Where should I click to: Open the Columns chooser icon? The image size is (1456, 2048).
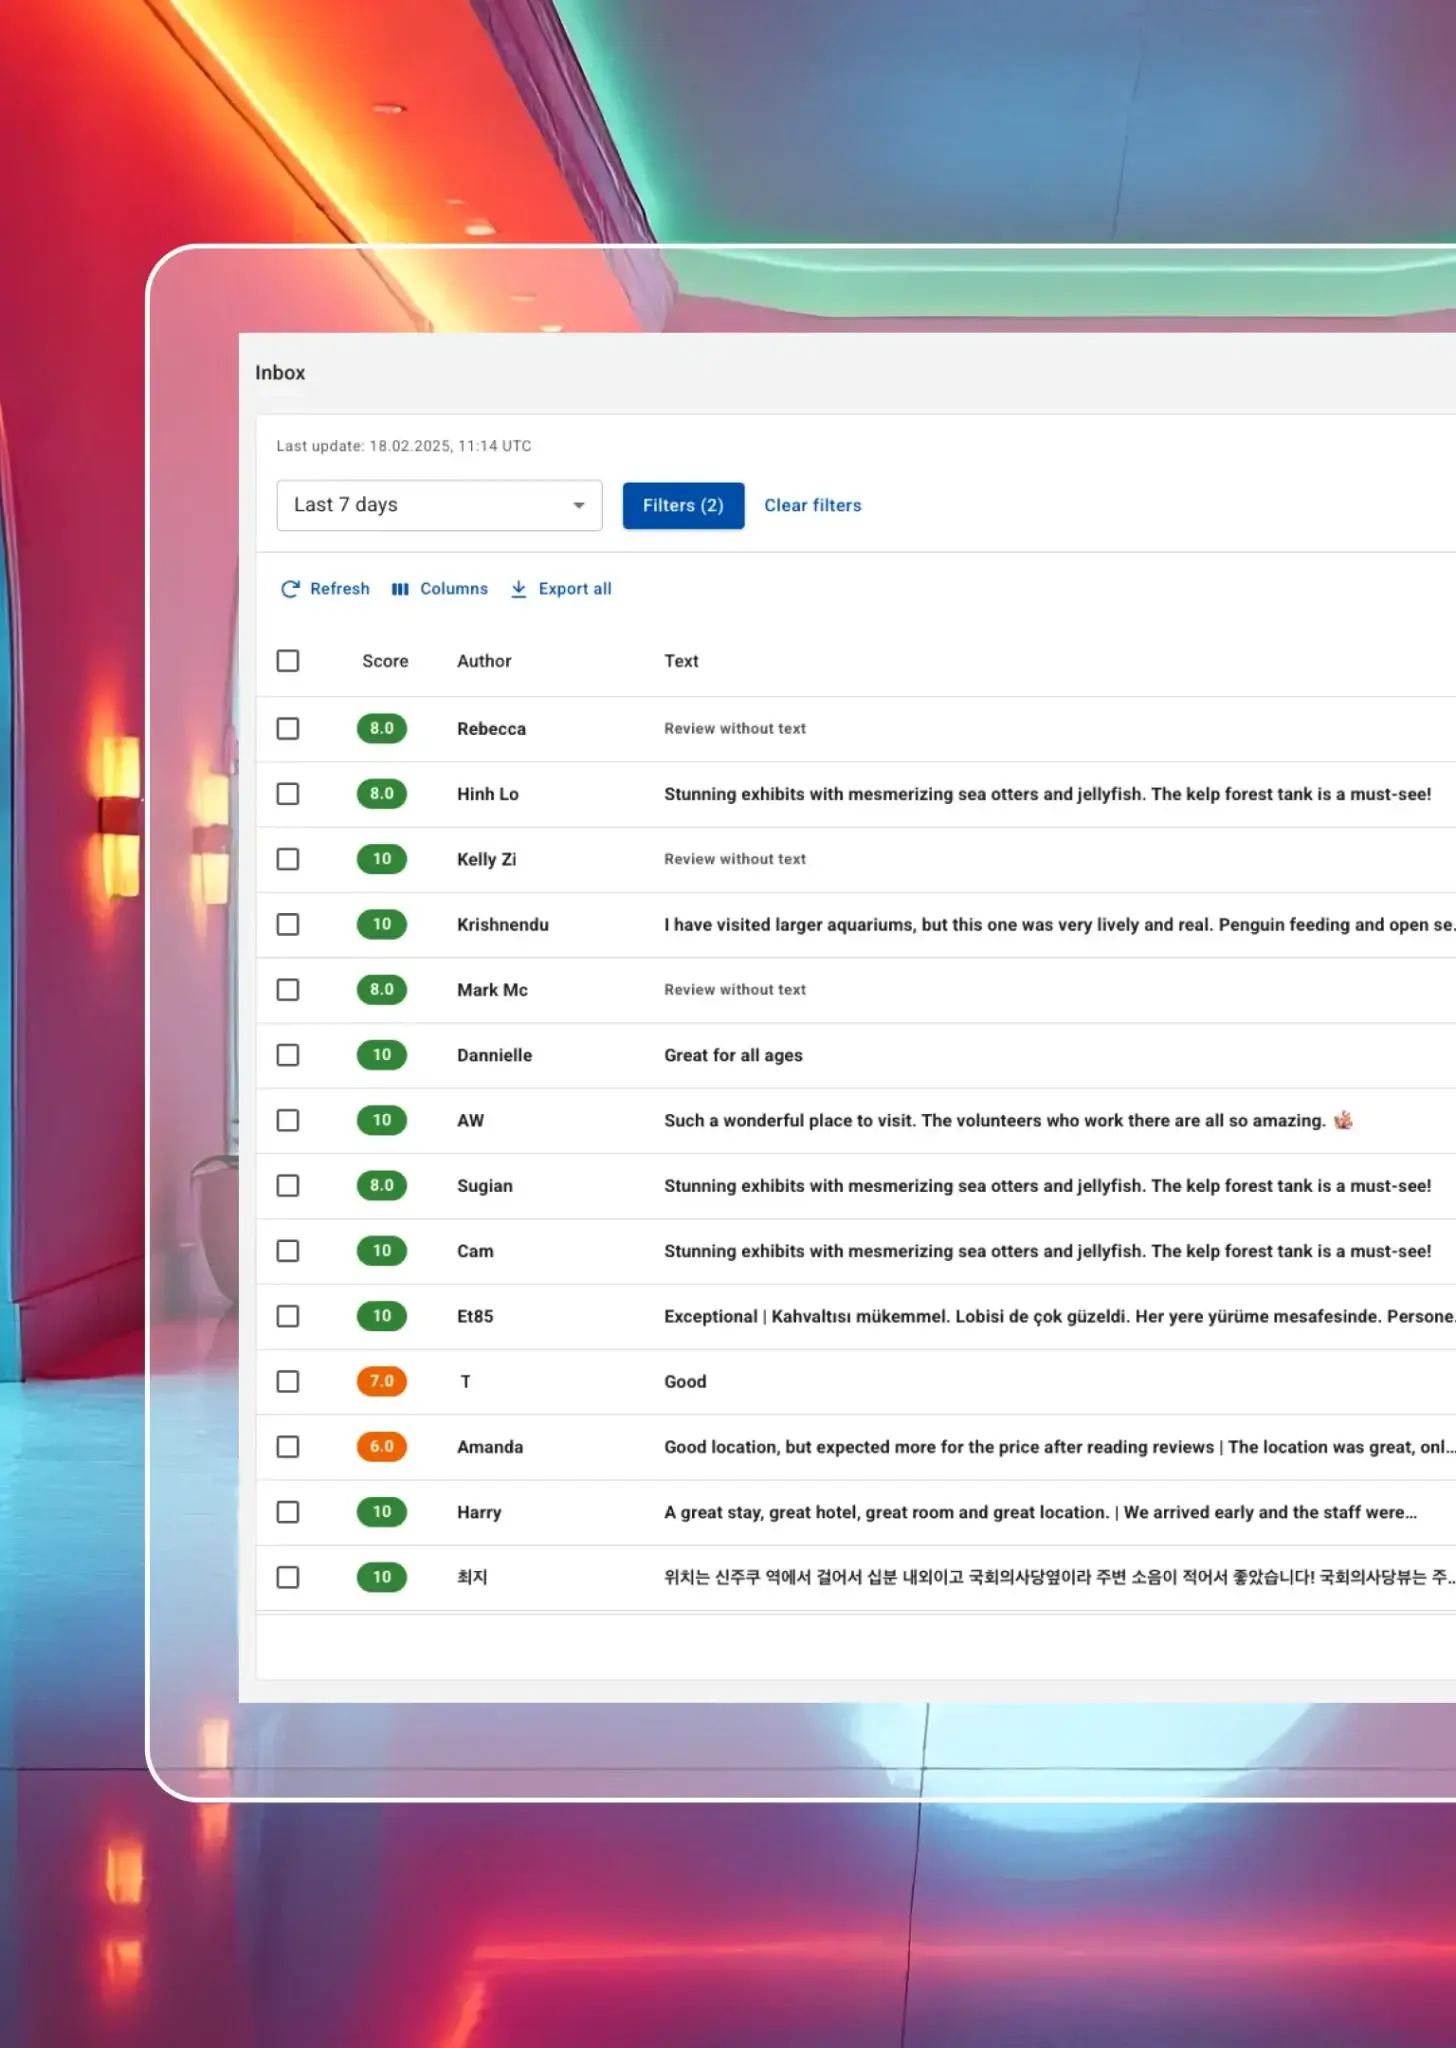click(x=400, y=589)
